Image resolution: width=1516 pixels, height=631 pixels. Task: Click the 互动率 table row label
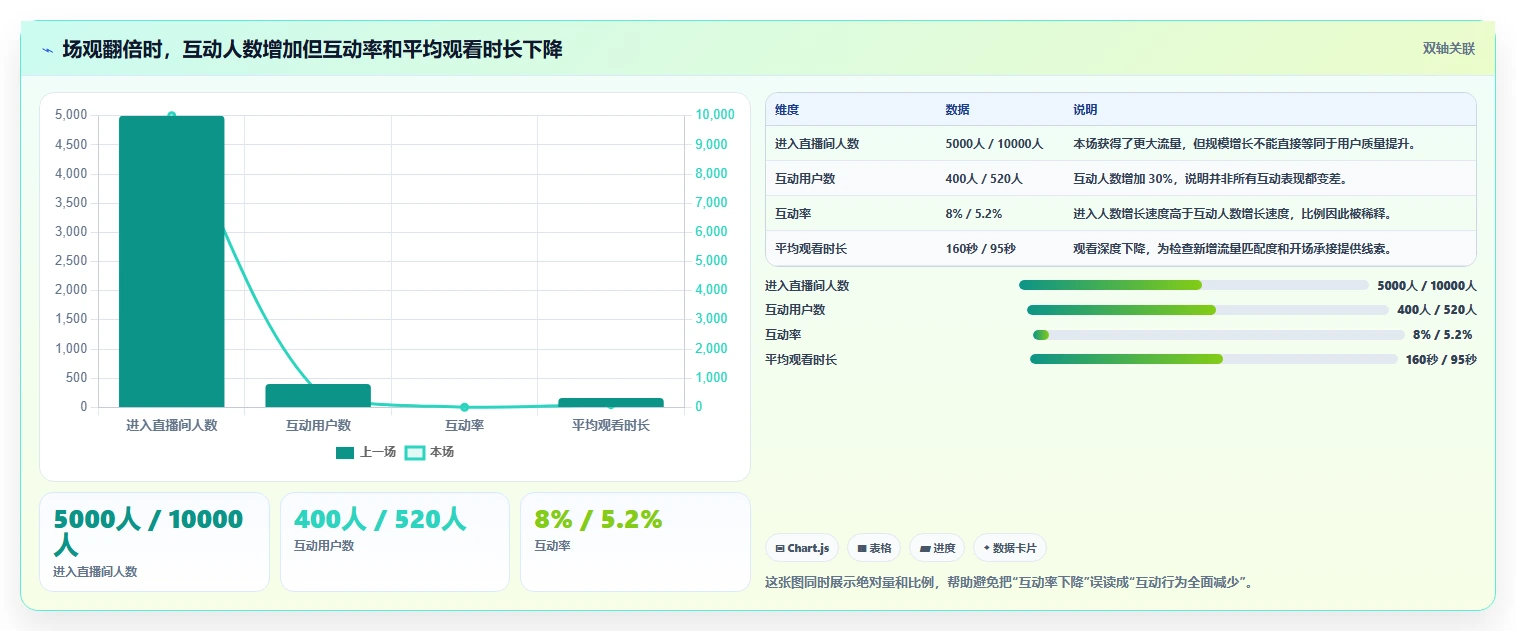tap(793, 214)
